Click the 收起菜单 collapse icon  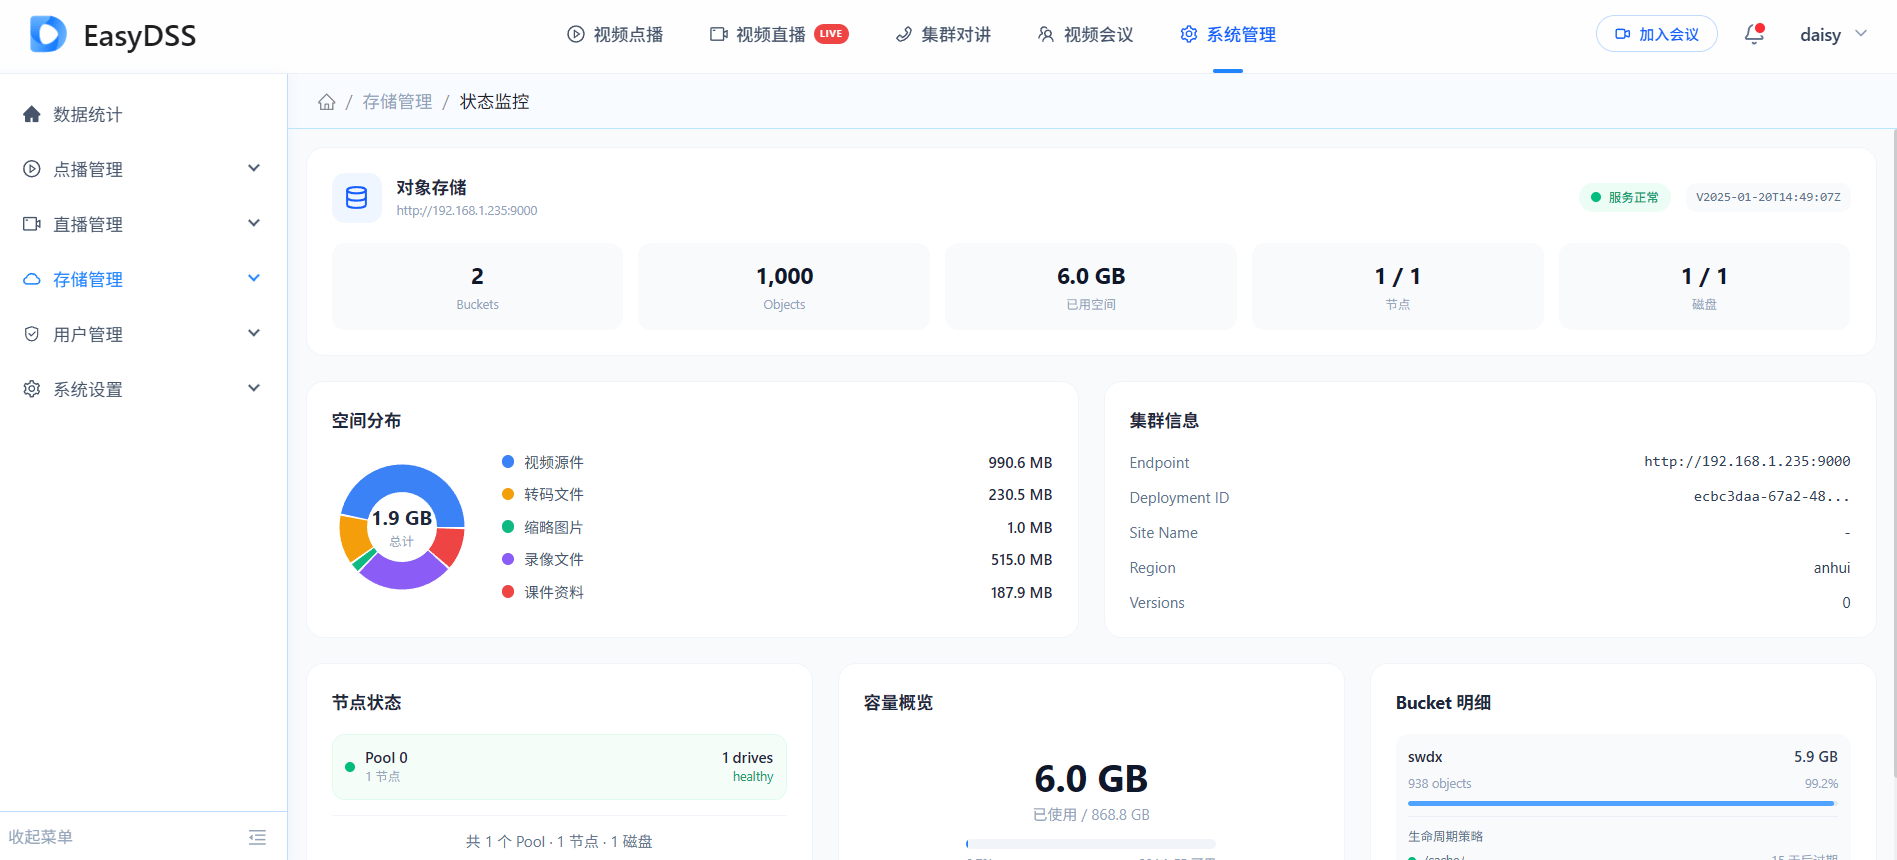(257, 837)
